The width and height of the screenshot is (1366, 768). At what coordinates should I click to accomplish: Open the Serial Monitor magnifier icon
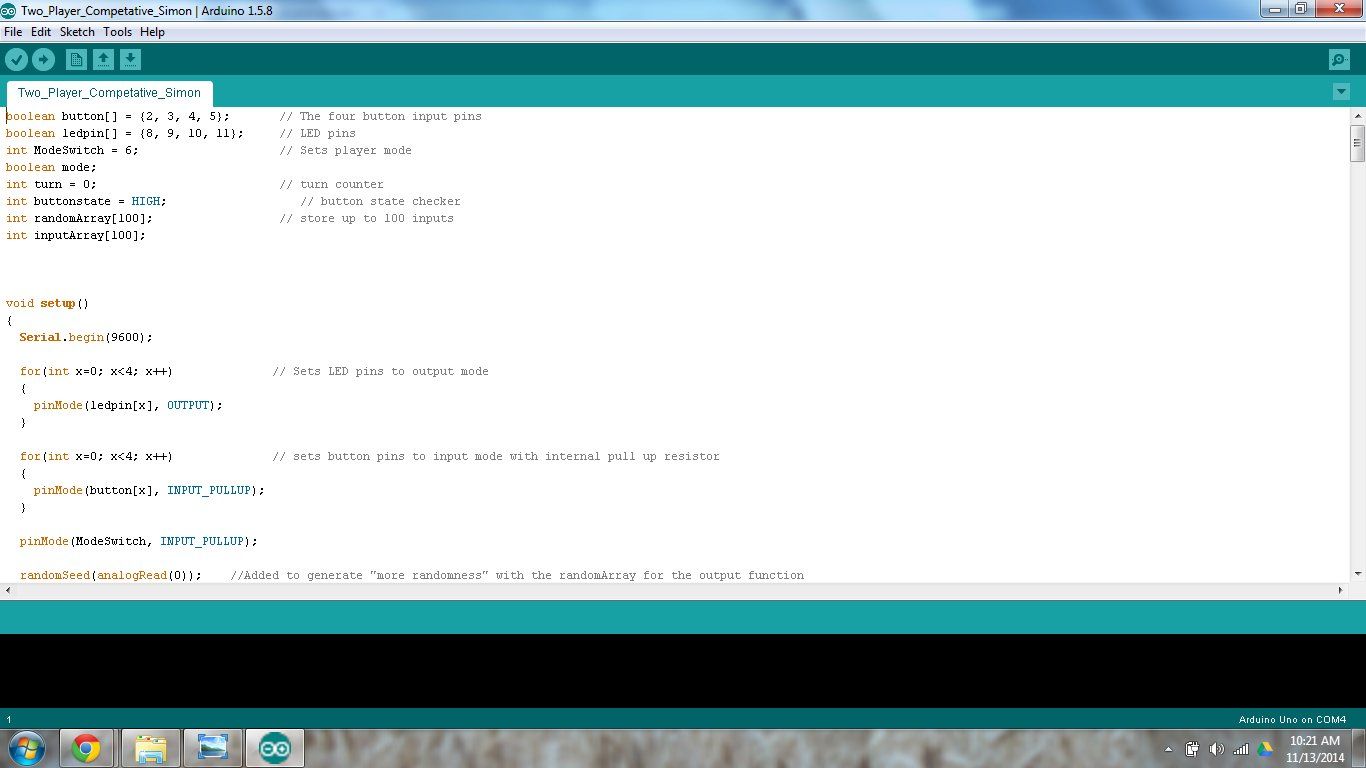point(1339,60)
